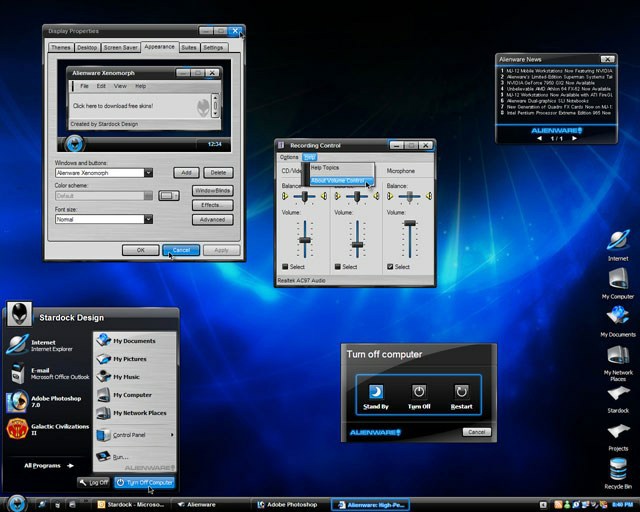Click the Restart icon in the shutdown dialog
The image size is (640, 512).
click(x=461, y=392)
